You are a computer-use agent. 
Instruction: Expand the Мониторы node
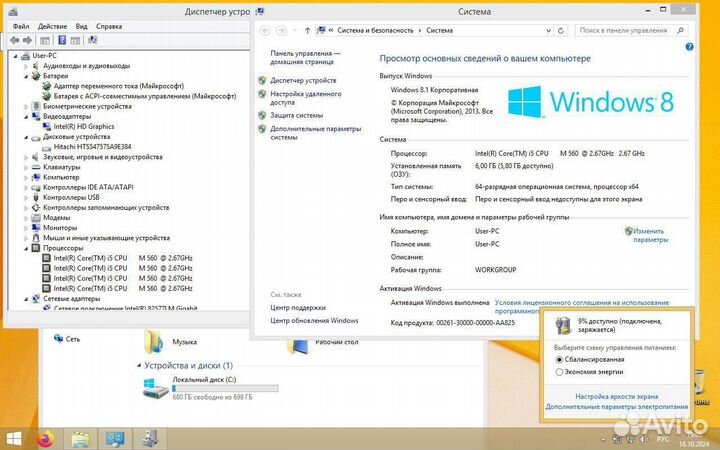[x=26, y=228]
